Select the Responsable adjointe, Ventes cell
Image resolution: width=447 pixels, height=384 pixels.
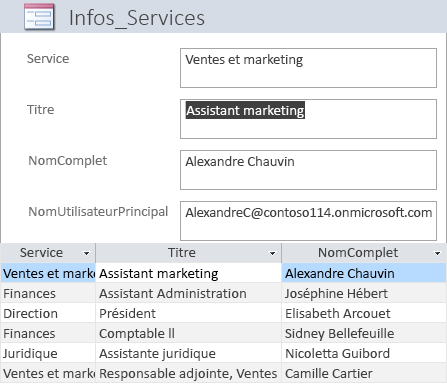click(x=189, y=373)
